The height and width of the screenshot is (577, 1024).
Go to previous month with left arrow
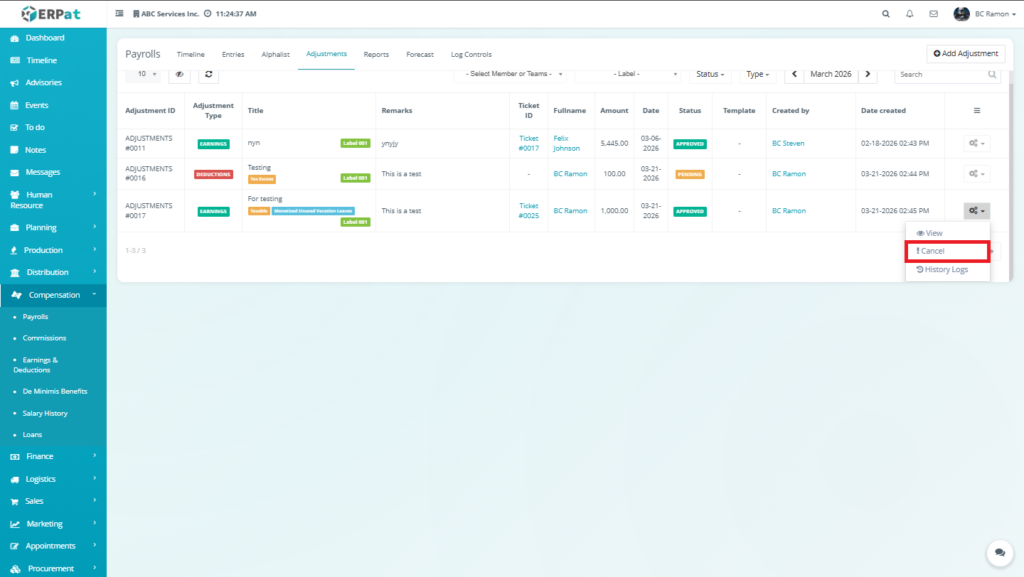tap(794, 74)
